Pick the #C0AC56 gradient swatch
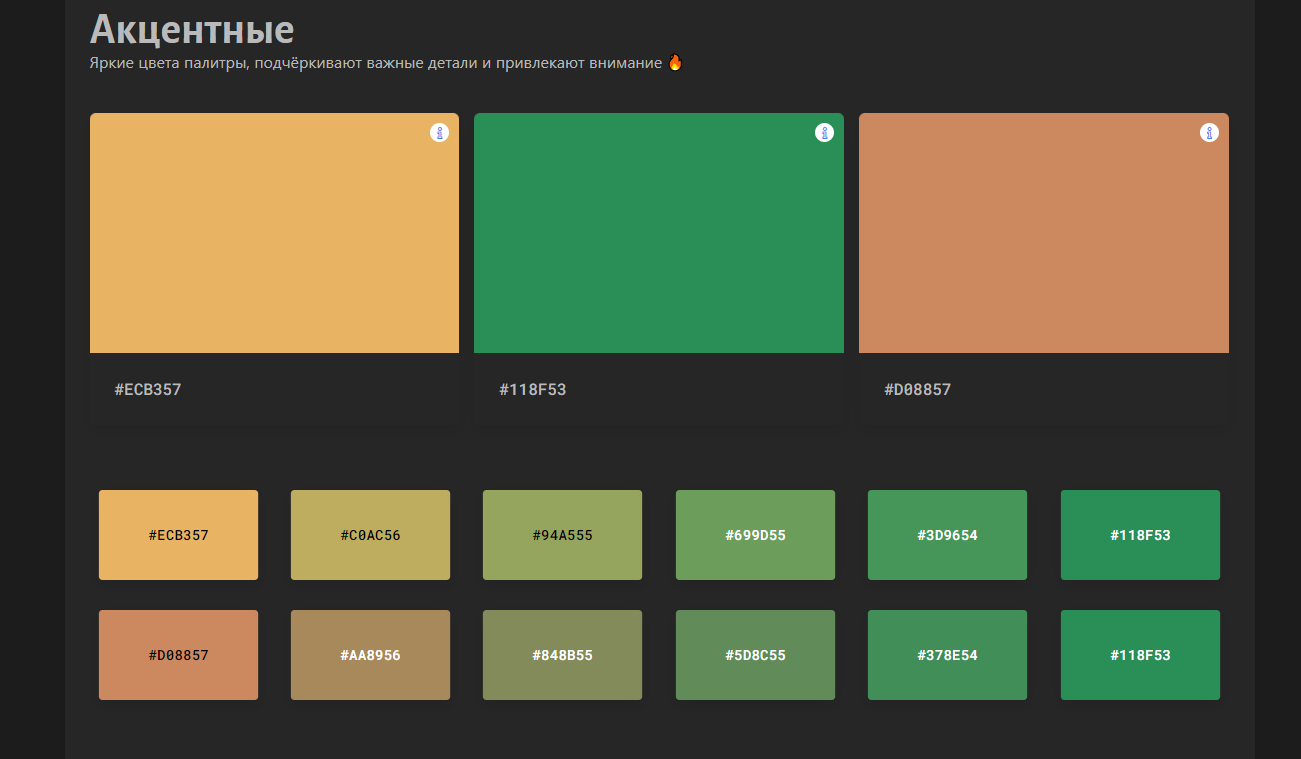 [370, 535]
